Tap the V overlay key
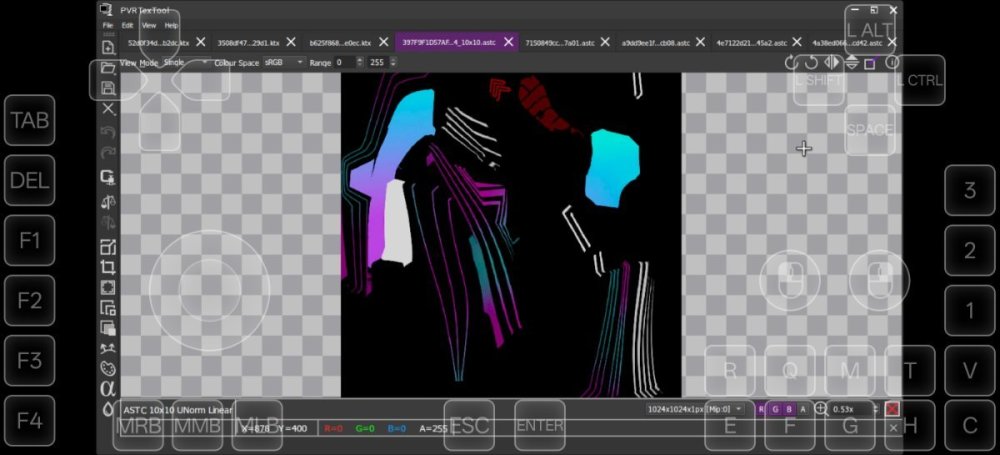 pyautogui.click(x=969, y=370)
